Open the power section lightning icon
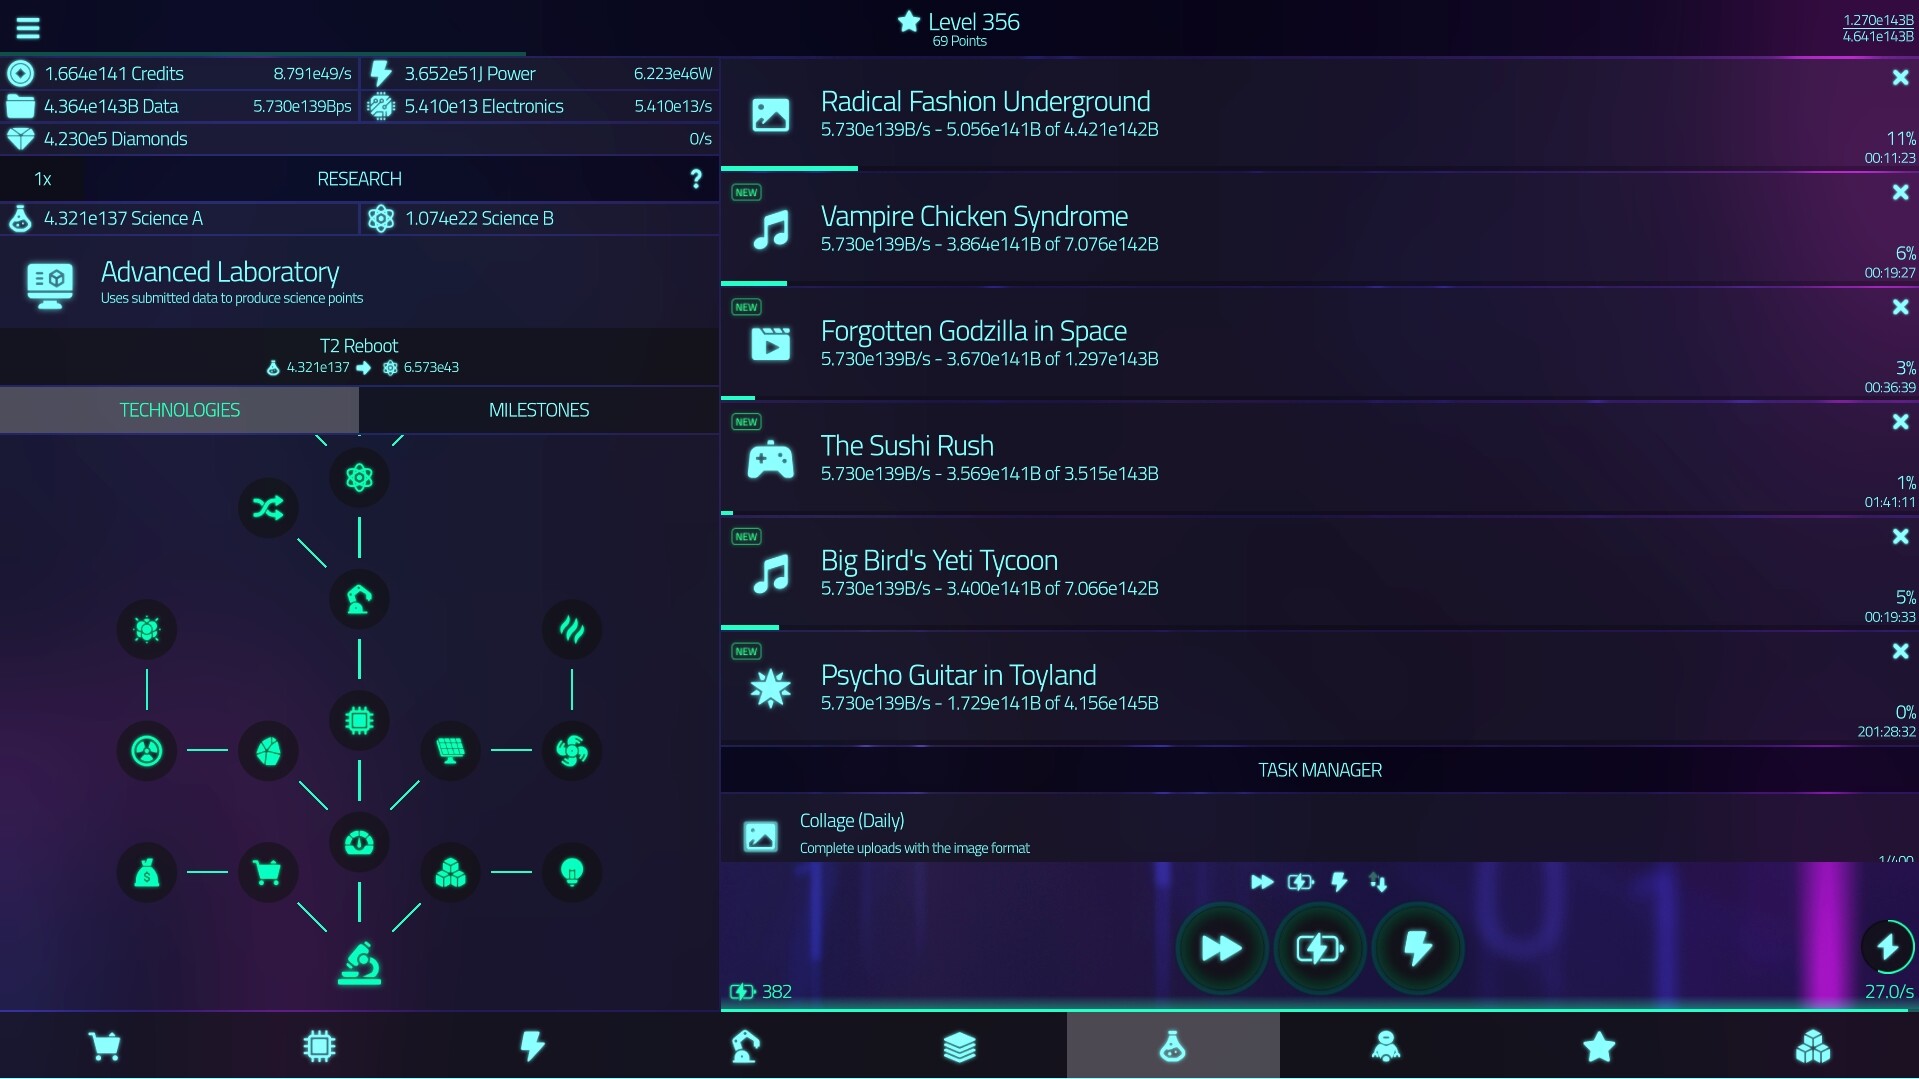Image resolution: width=1919 pixels, height=1079 pixels. (532, 1045)
